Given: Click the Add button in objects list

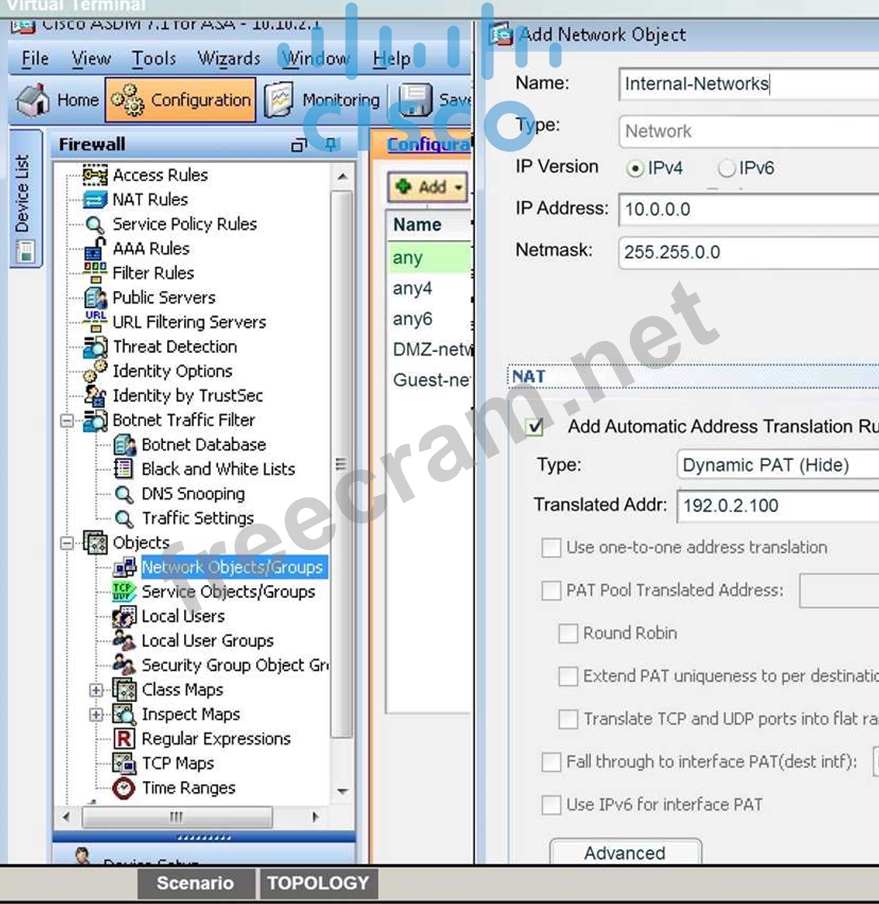Looking at the screenshot, I should coord(428,187).
